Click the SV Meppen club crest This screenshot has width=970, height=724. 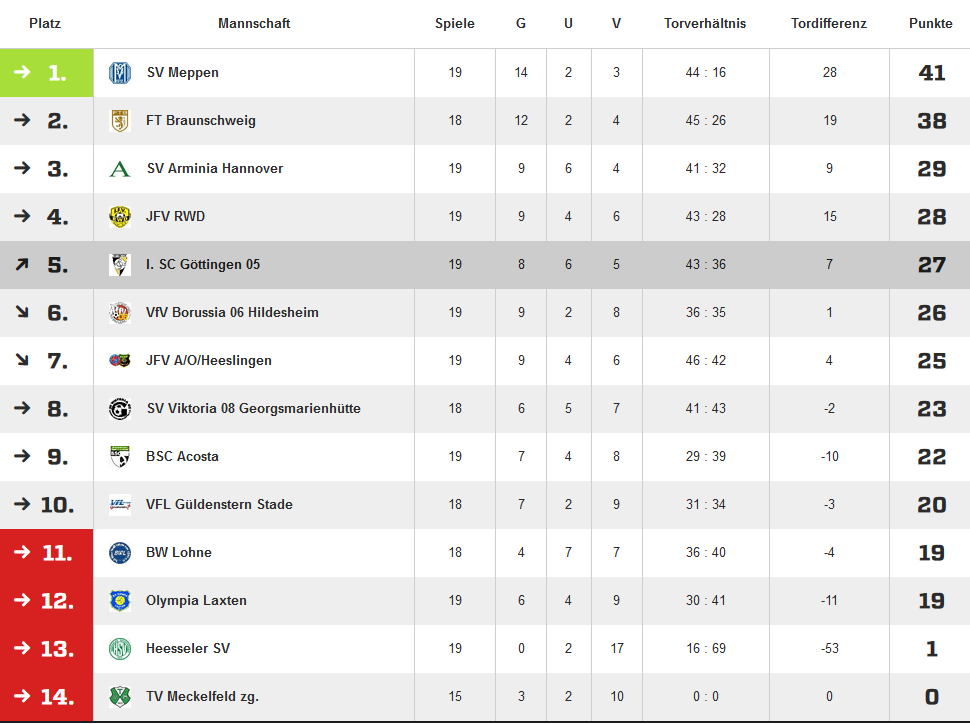click(120, 73)
